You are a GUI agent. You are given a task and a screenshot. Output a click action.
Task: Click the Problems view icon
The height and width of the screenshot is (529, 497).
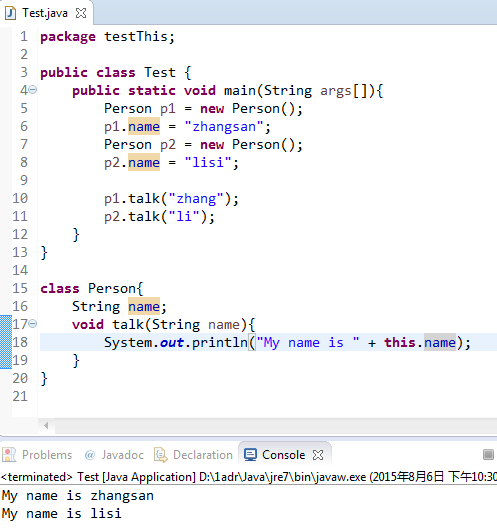coord(9,455)
